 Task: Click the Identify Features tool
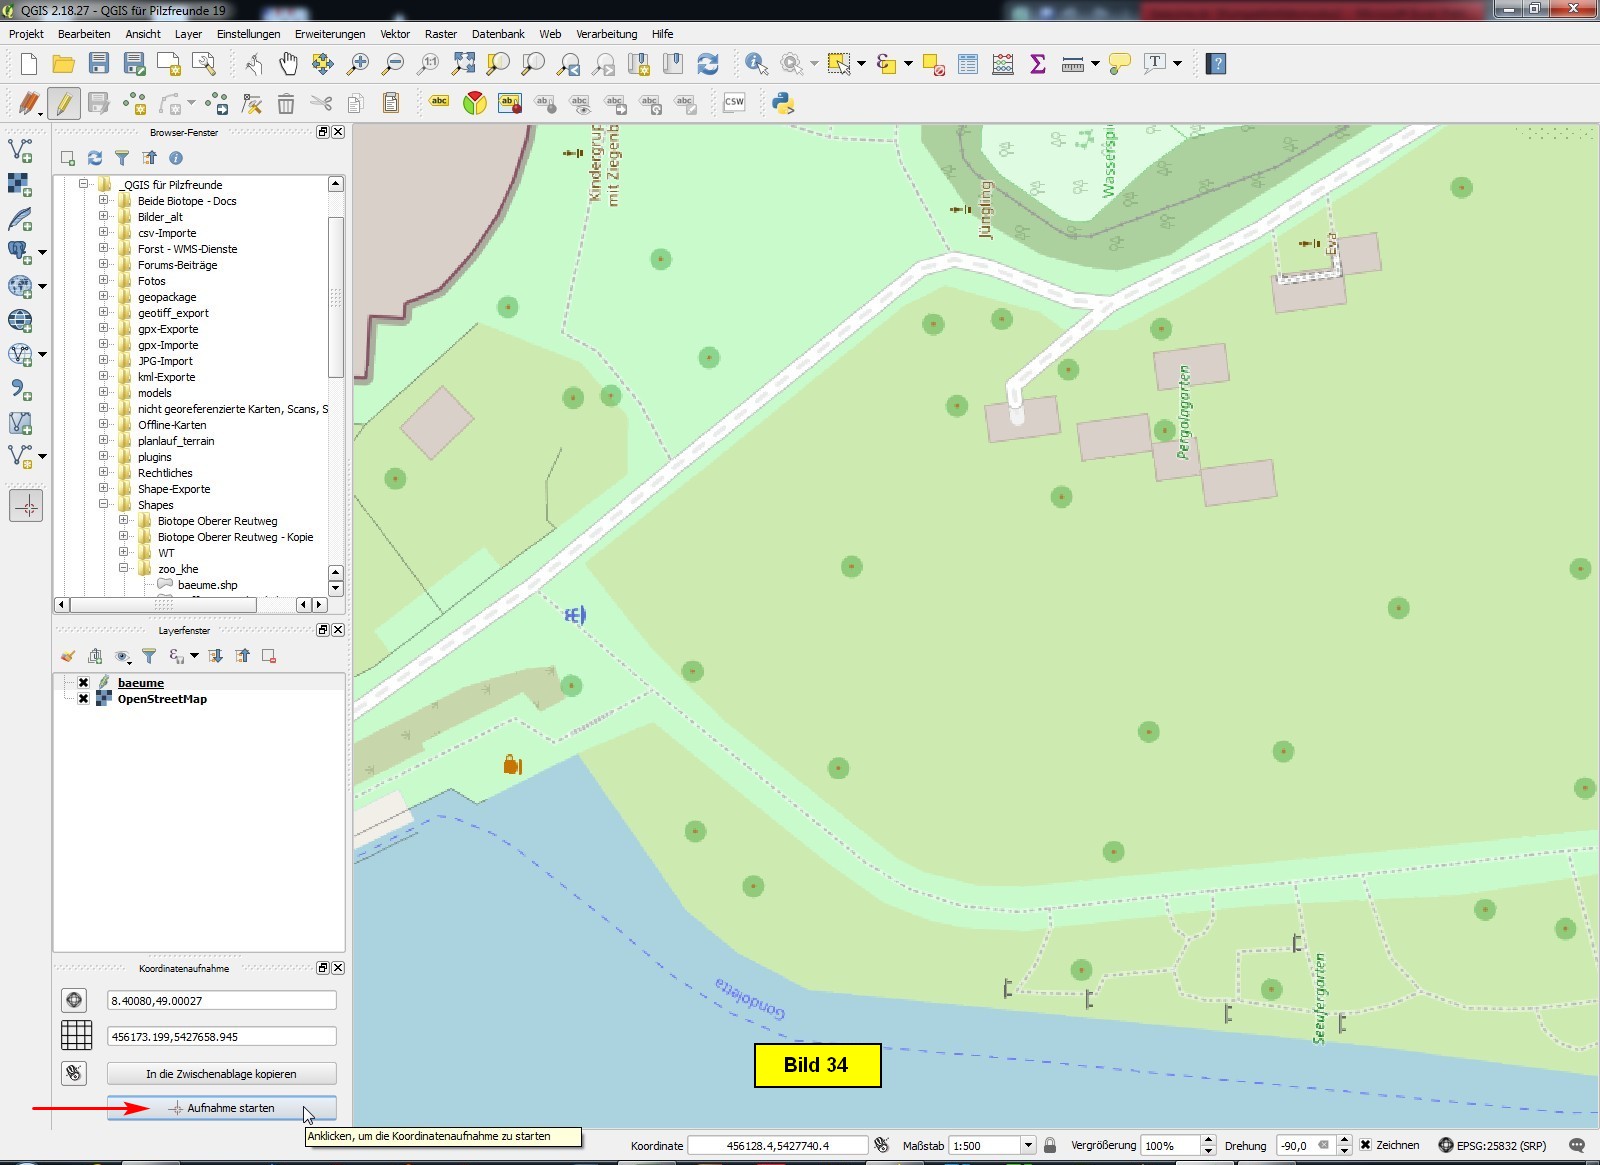[x=756, y=64]
